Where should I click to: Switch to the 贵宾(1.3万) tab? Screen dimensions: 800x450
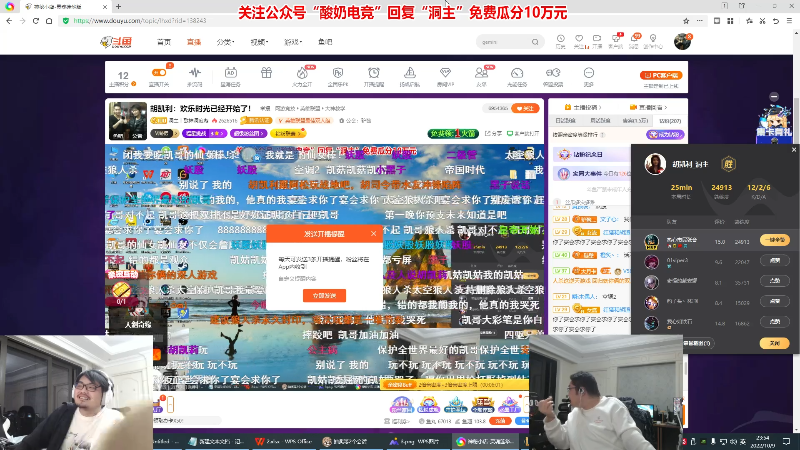635,121
